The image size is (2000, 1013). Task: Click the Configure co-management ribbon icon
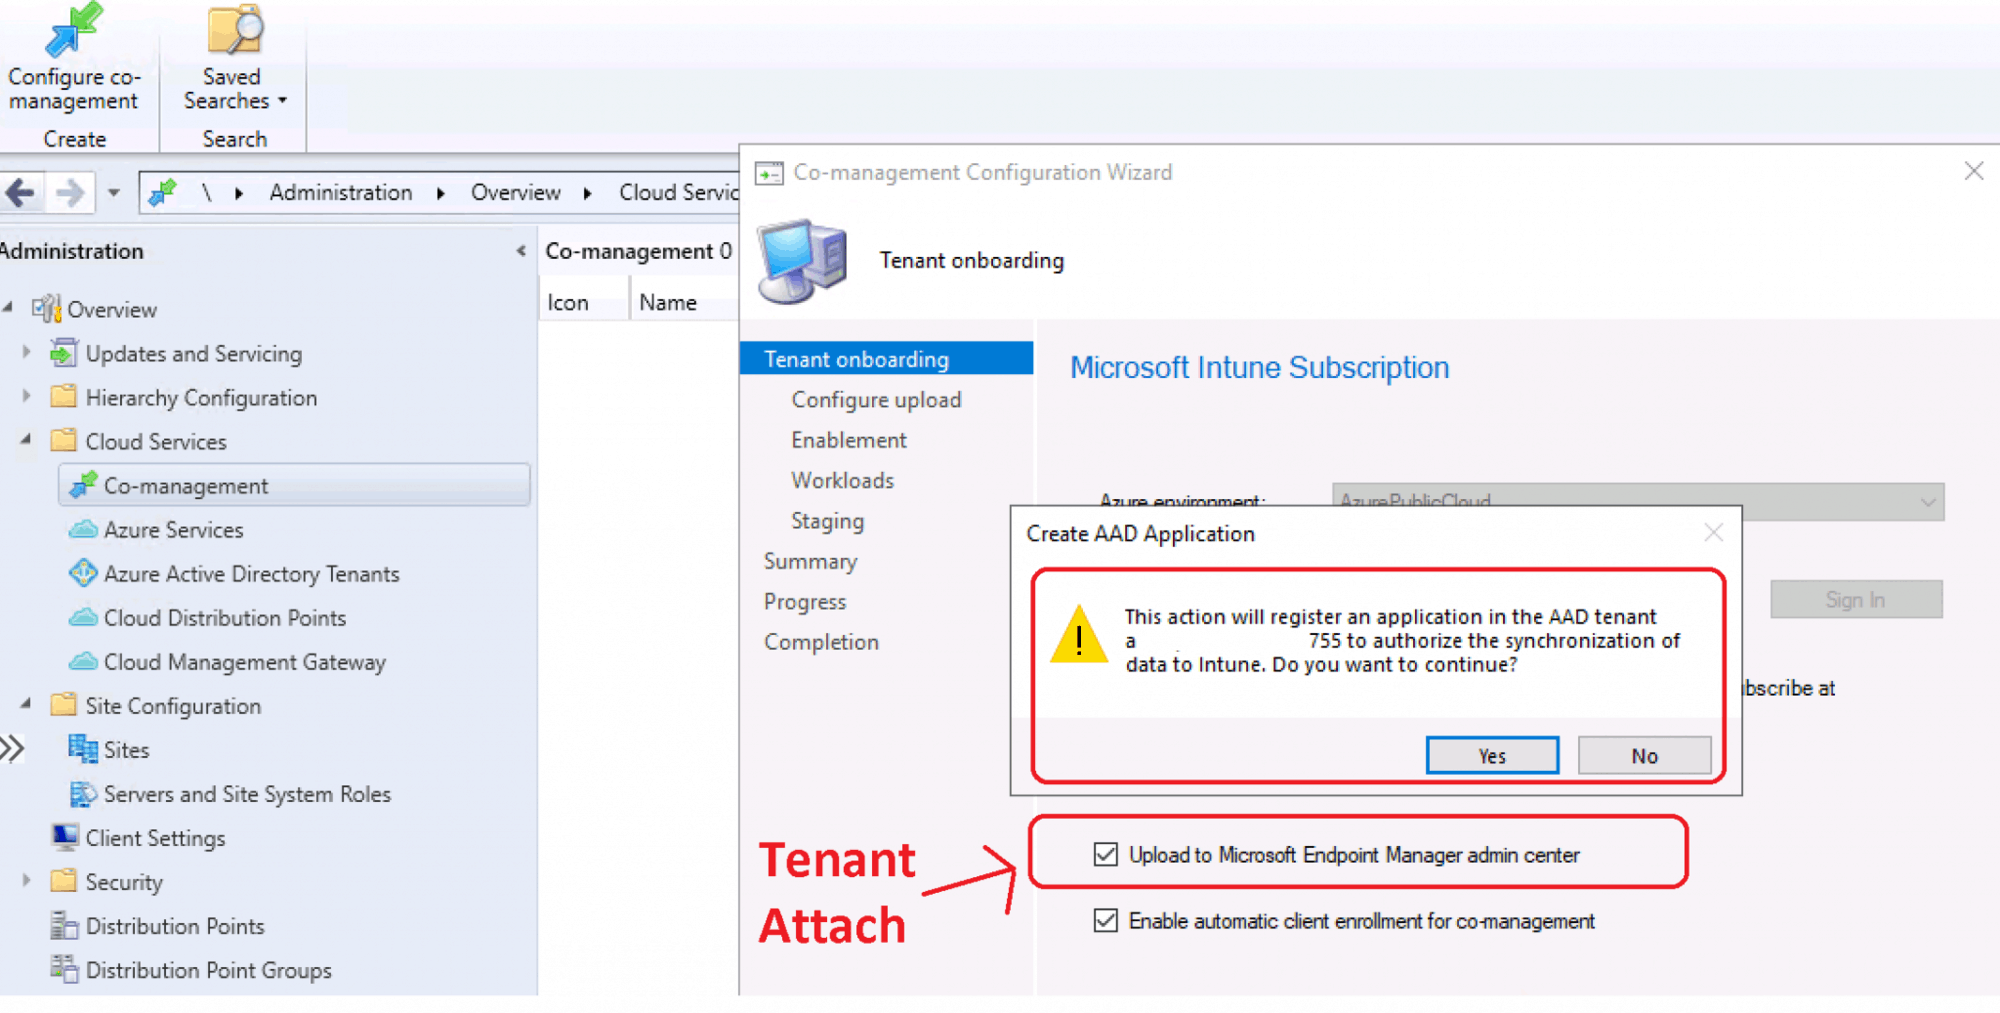click(74, 30)
